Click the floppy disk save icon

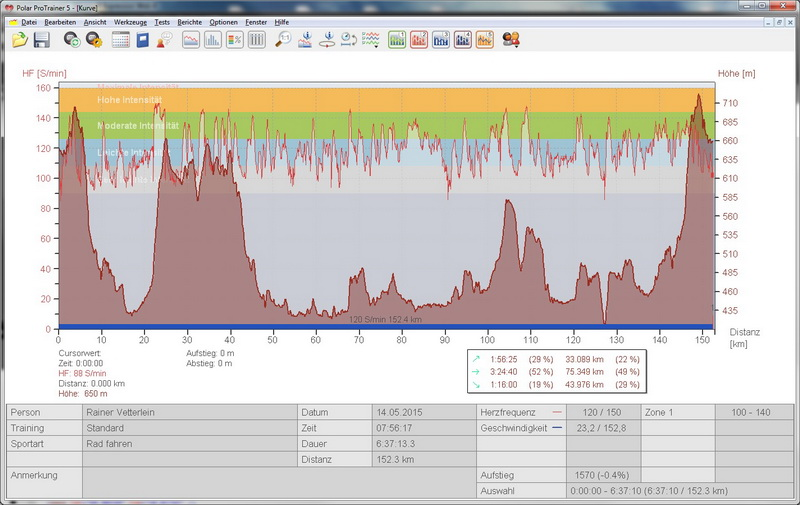pos(42,40)
